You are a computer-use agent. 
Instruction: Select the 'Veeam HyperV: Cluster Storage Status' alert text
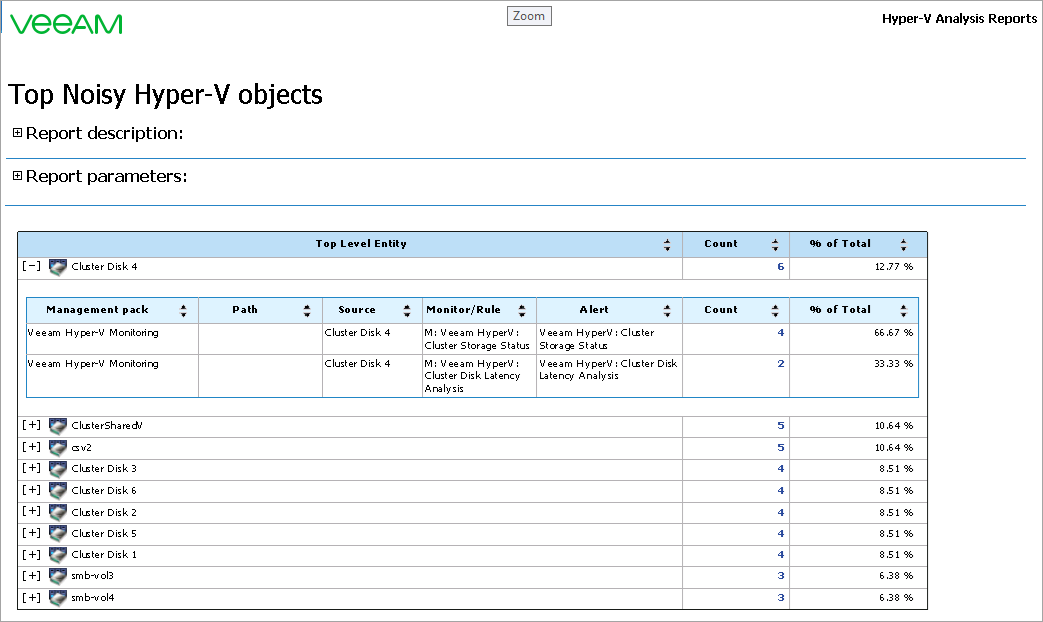597,339
